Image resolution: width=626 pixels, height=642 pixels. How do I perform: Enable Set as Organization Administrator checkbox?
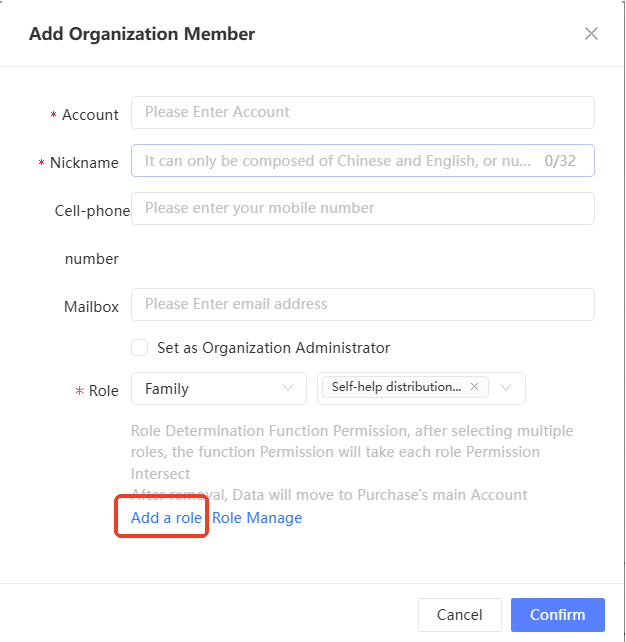[x=140, y=348]
